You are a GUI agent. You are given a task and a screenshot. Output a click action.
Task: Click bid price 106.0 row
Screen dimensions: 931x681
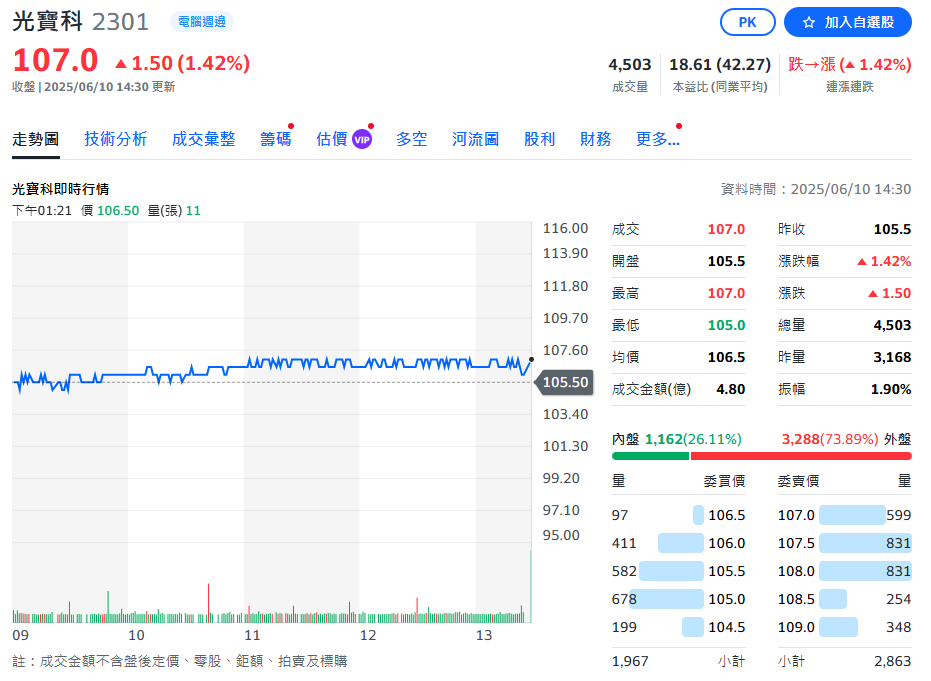(678, 543)
